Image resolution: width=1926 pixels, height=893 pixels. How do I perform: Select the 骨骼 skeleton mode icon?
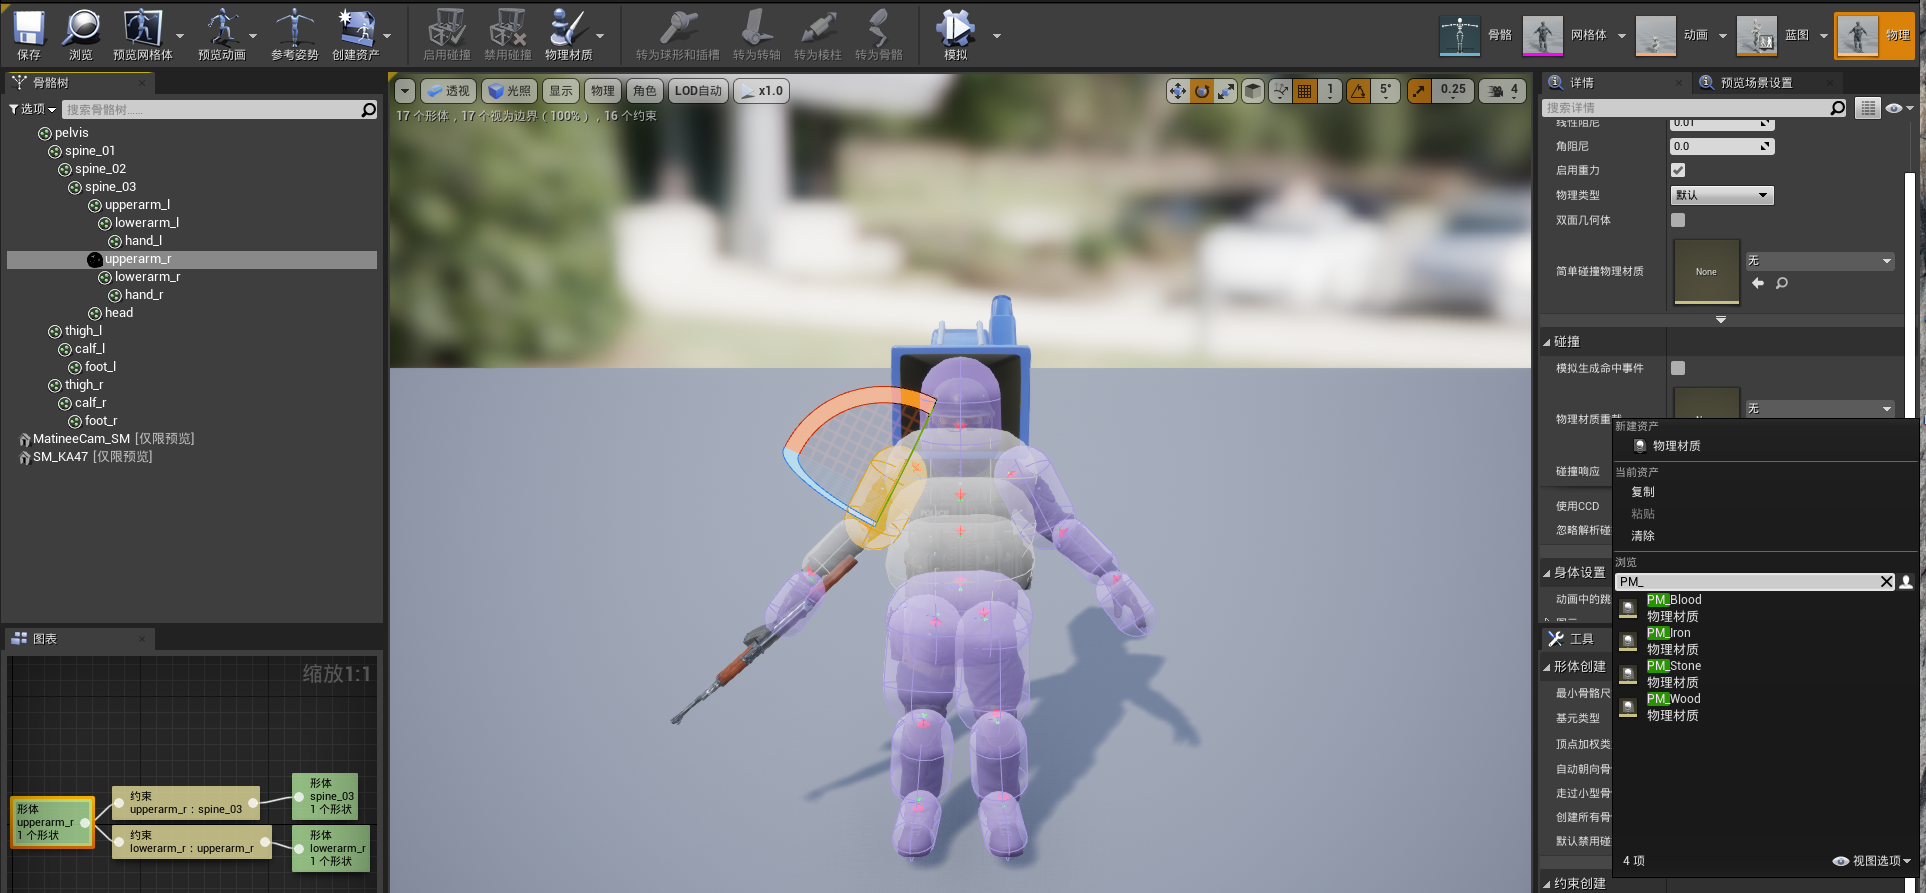tap(1459, 35)
